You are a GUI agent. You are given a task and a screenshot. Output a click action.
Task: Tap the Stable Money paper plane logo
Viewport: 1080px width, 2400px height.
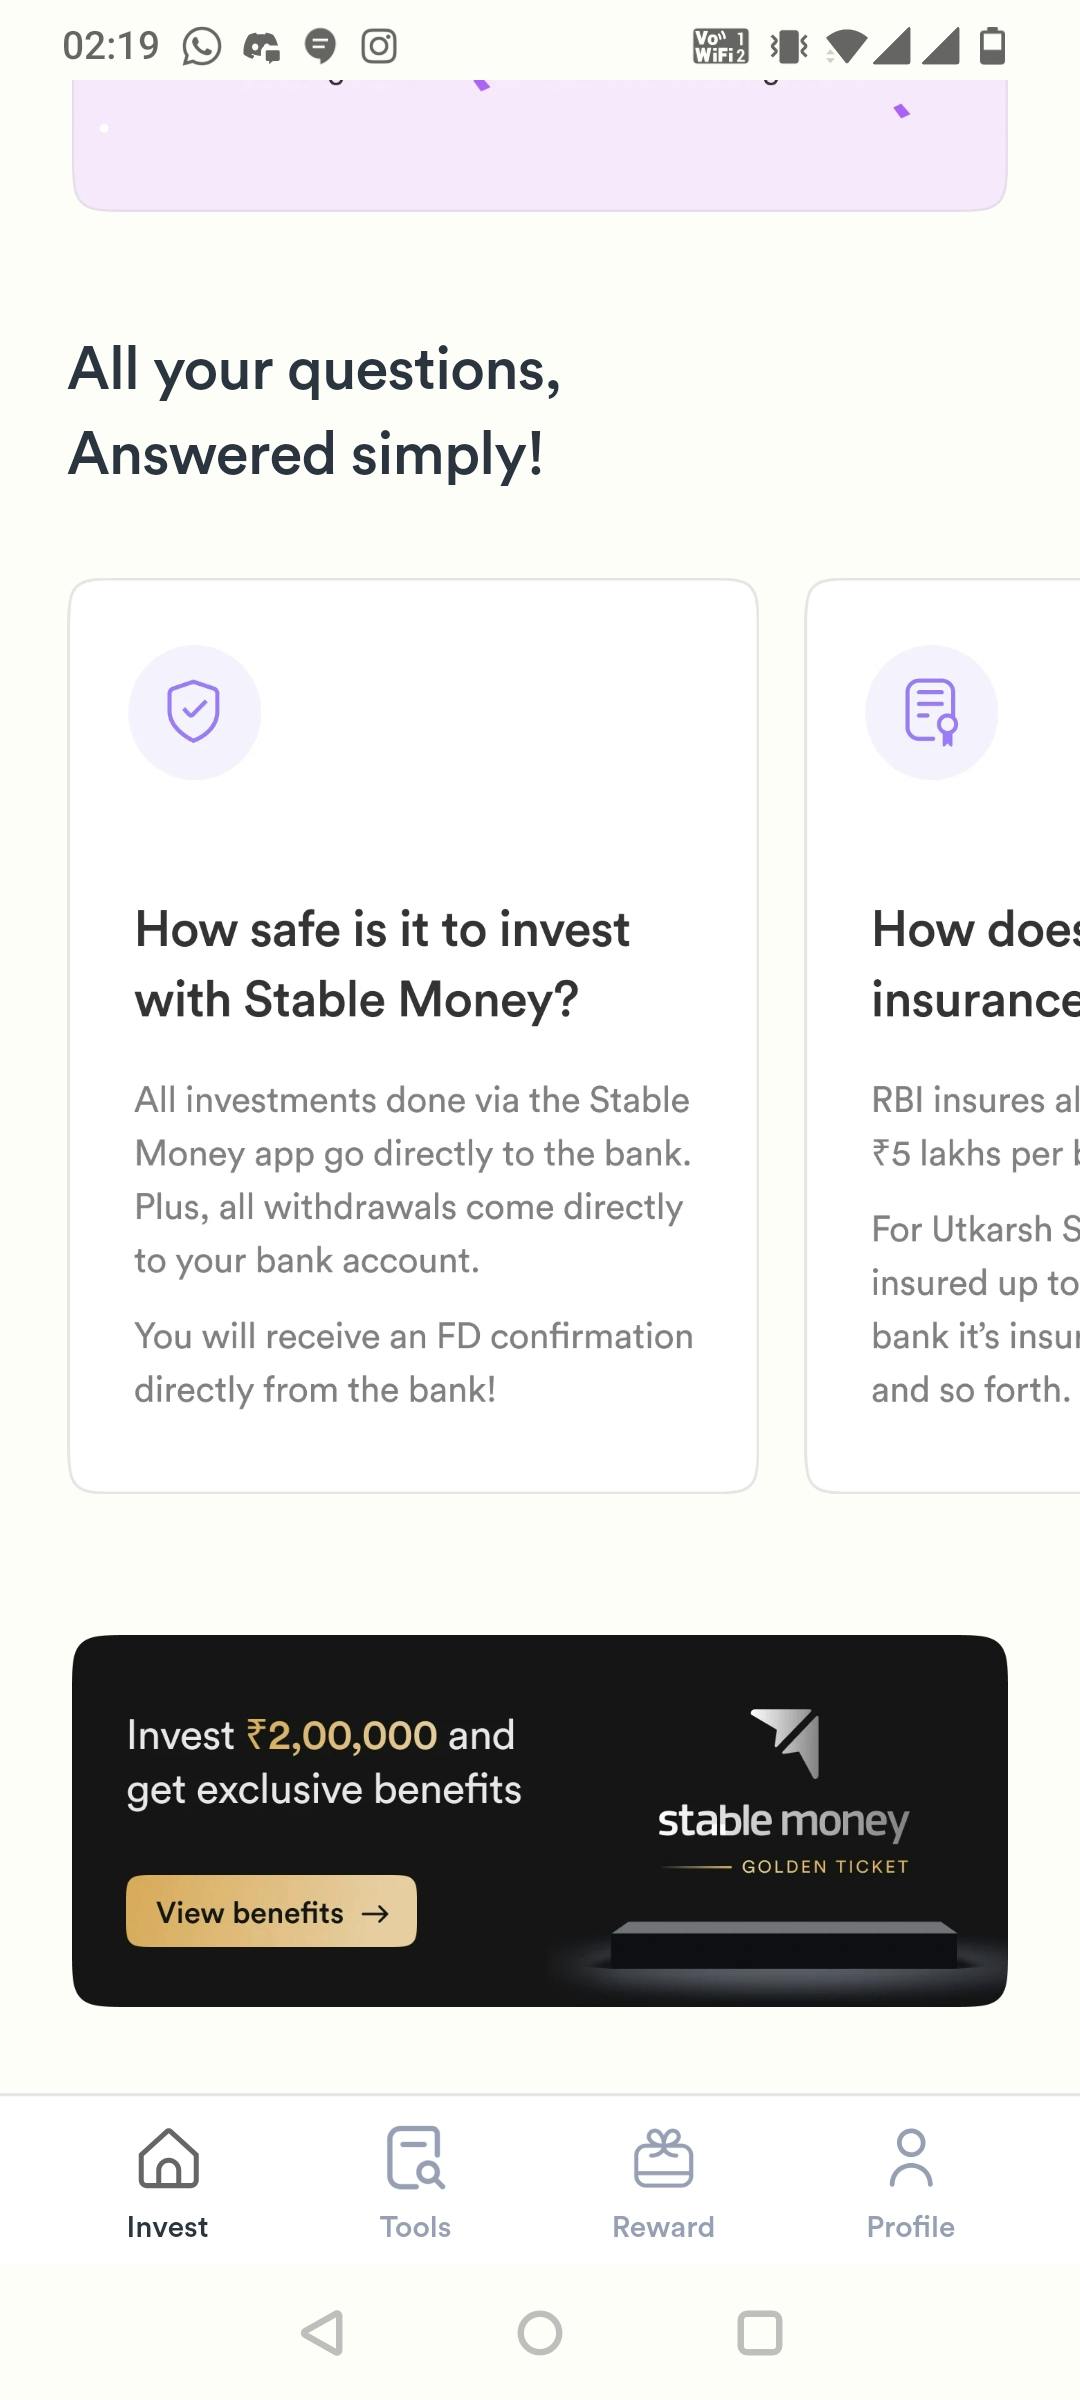[x=788, y=1741]
